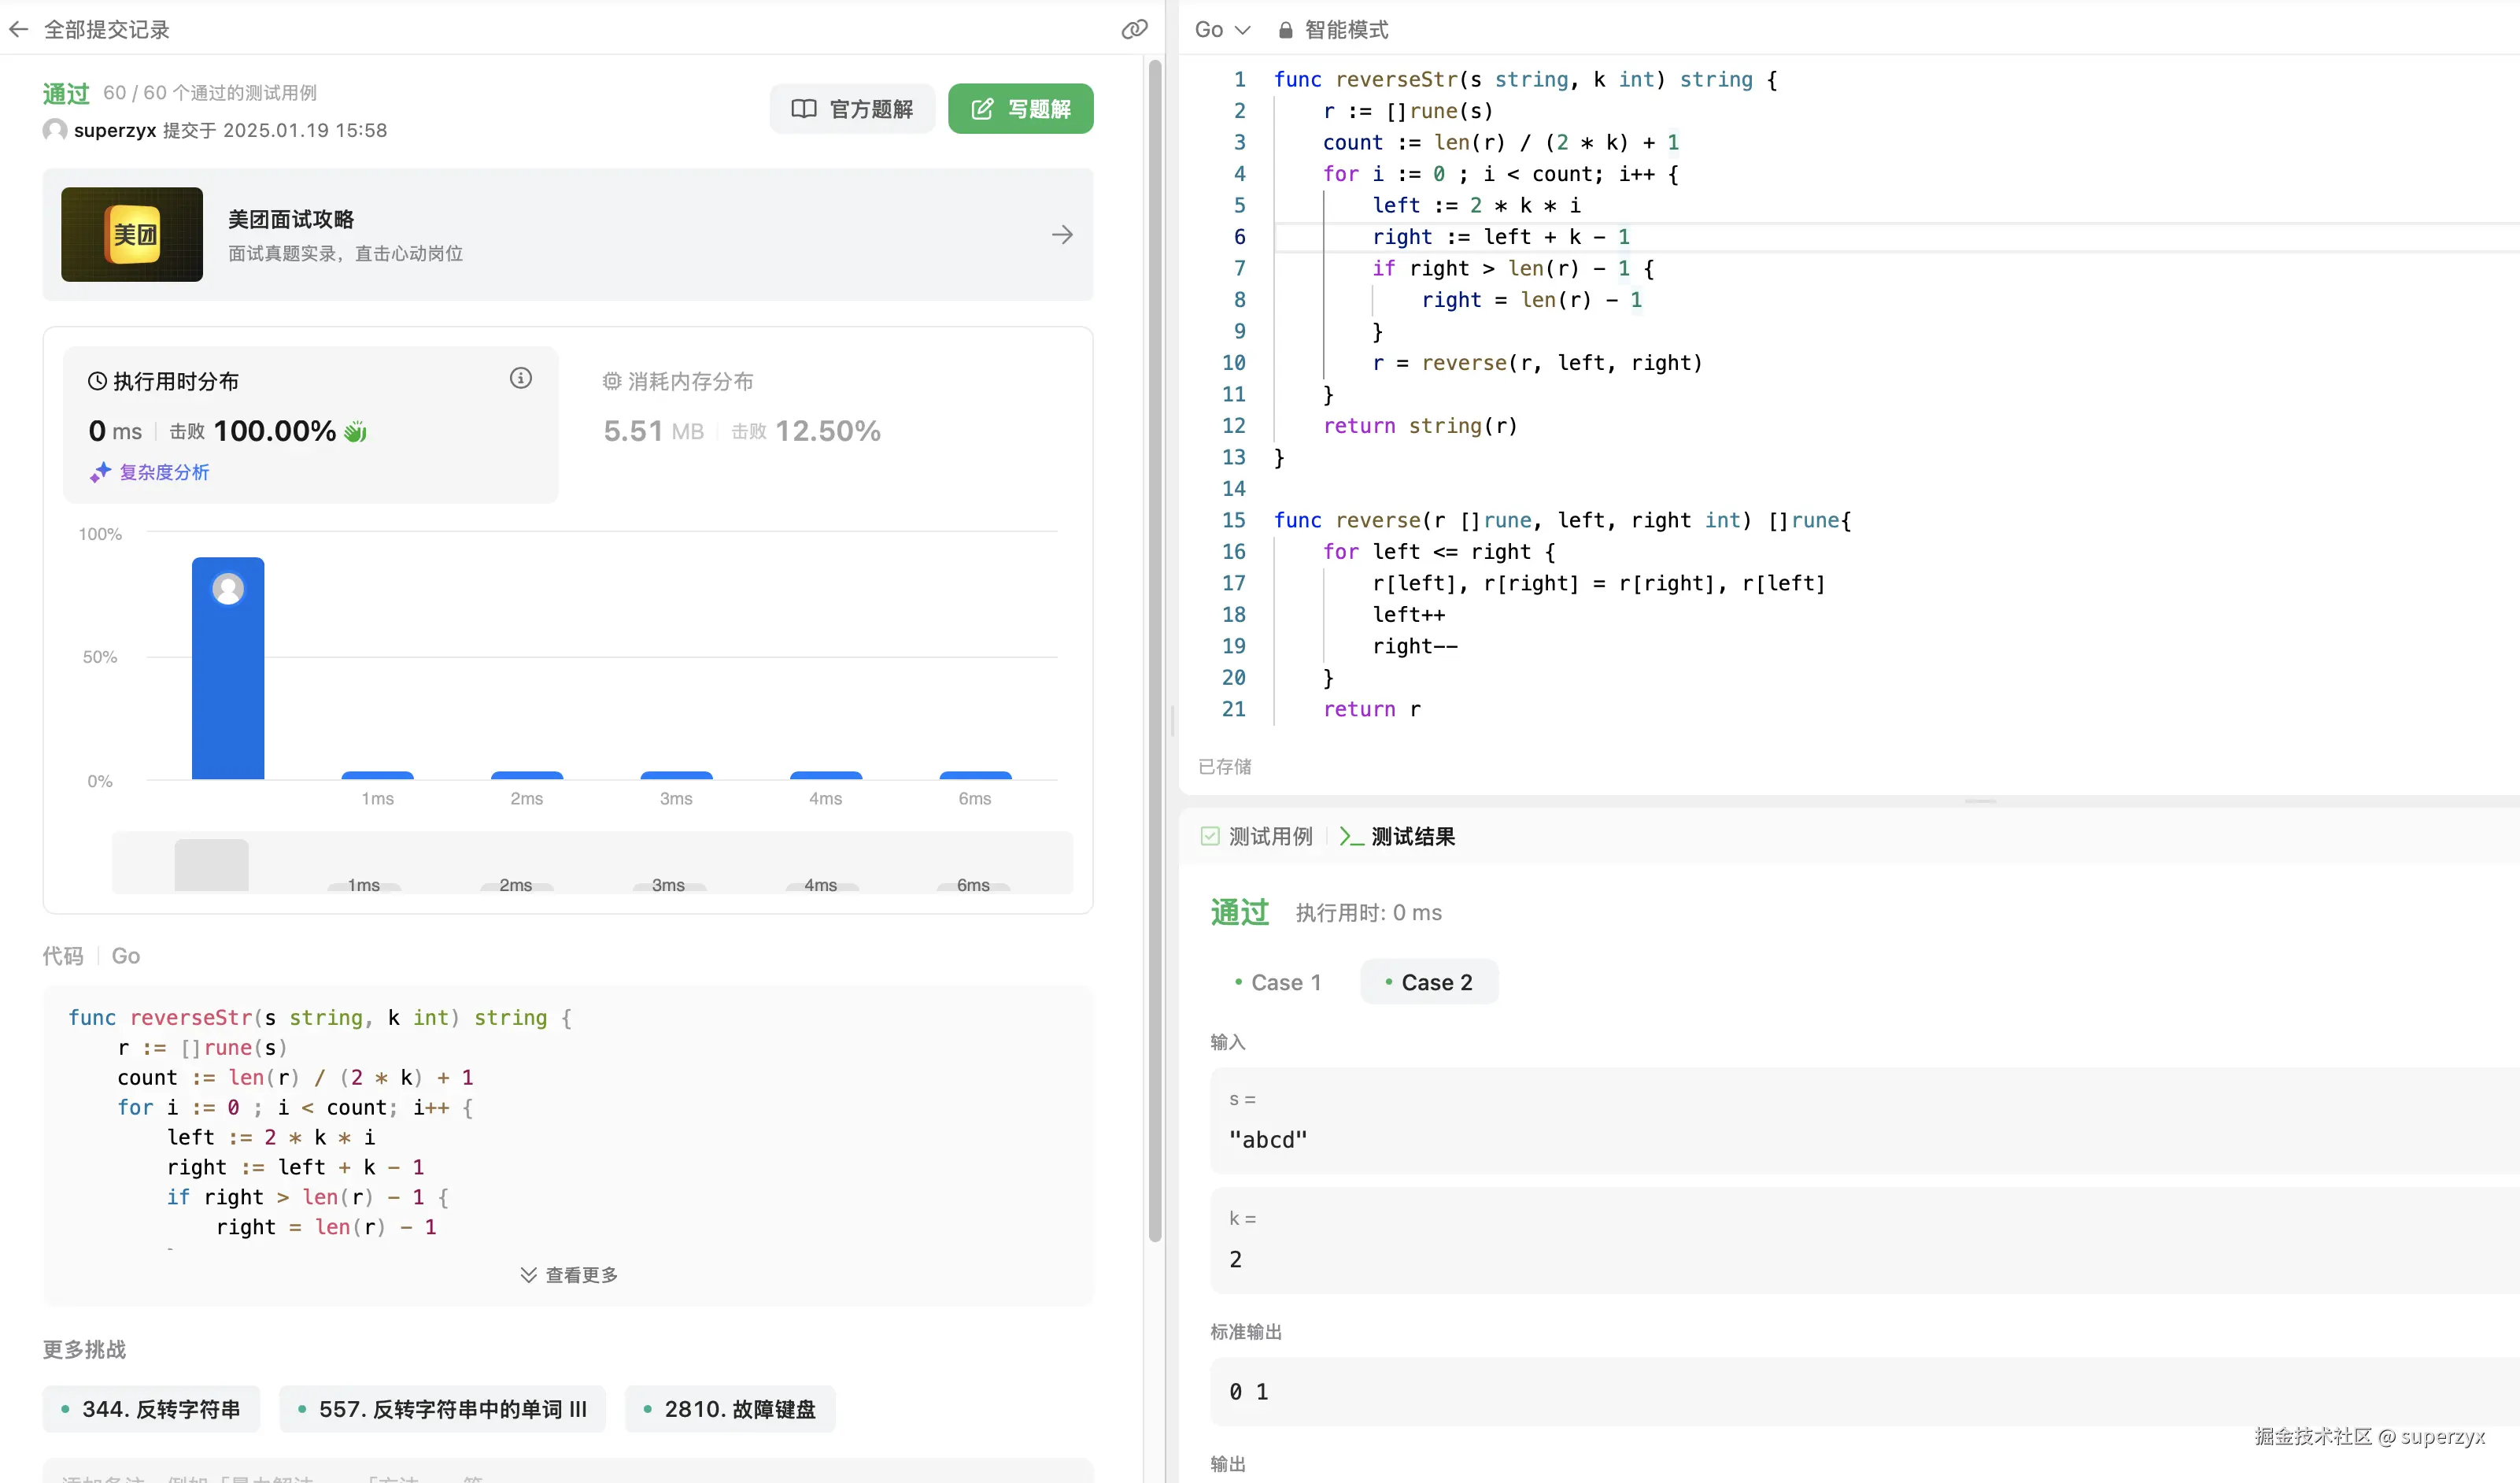The width and height of the screenshot is (2520, 1483).
Task: Open the 官方题解 button
Action: (852, 109)
